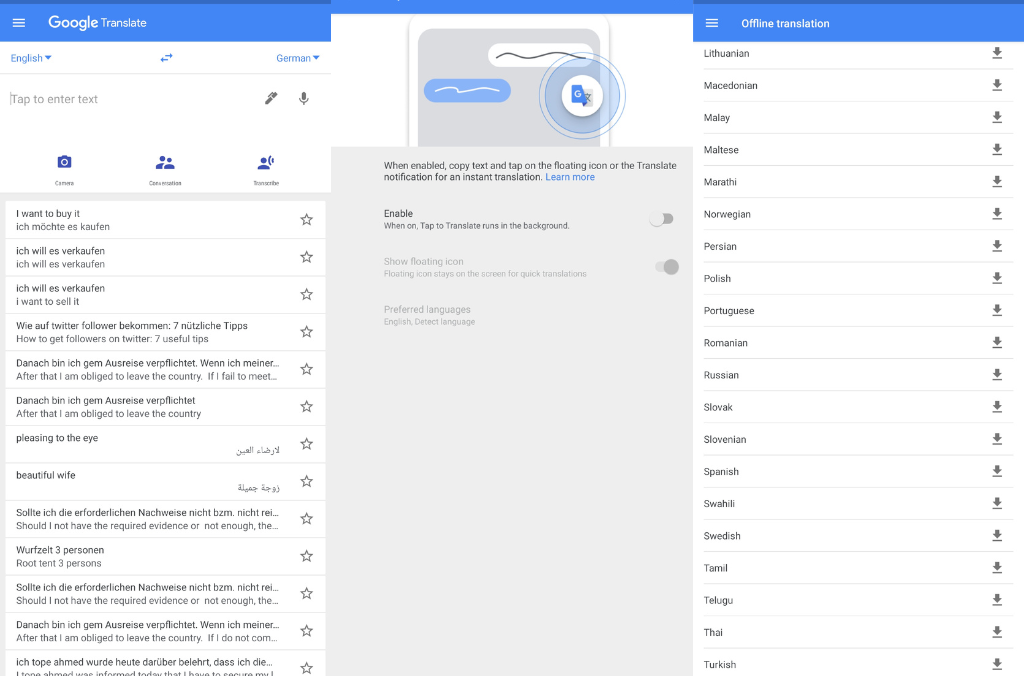Download Polish offline language
This screenshot has height=676, width=1024.
pos(997,278)
